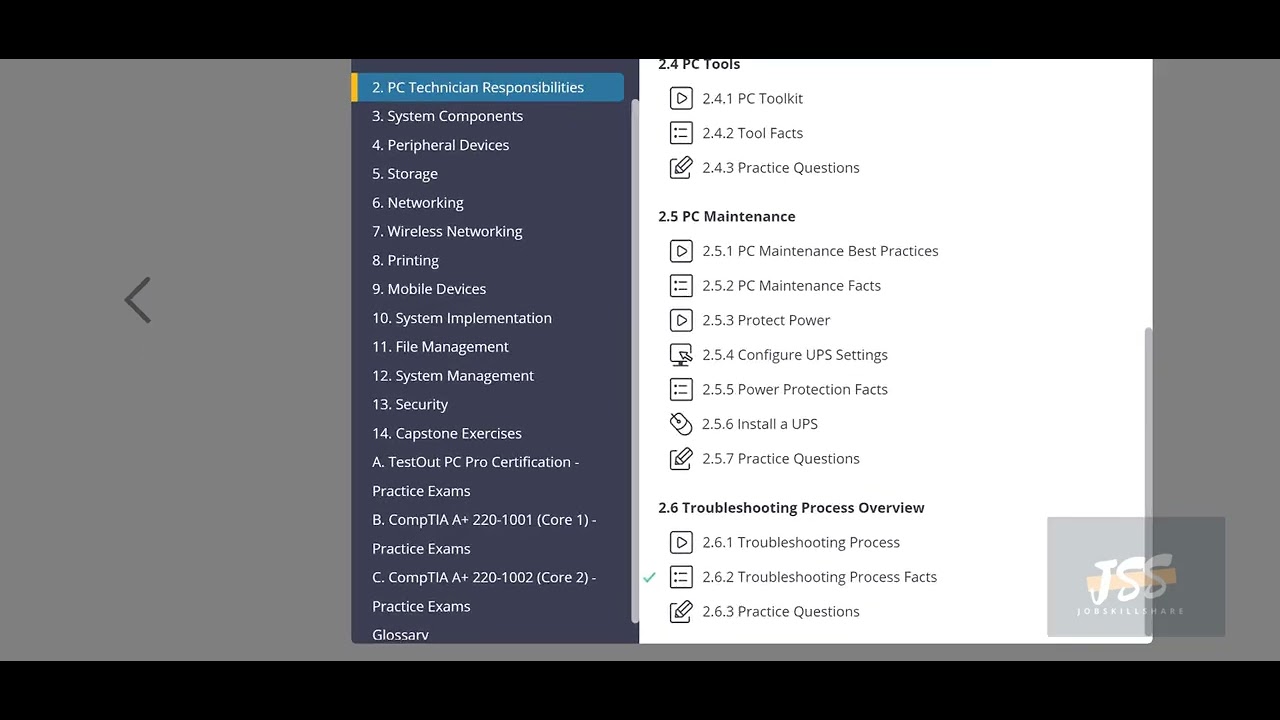The width and height of the screenshot is (1280, 720).
Task: Click the mouse icon beside Install a UPS
Action: [x=681, y=424]
